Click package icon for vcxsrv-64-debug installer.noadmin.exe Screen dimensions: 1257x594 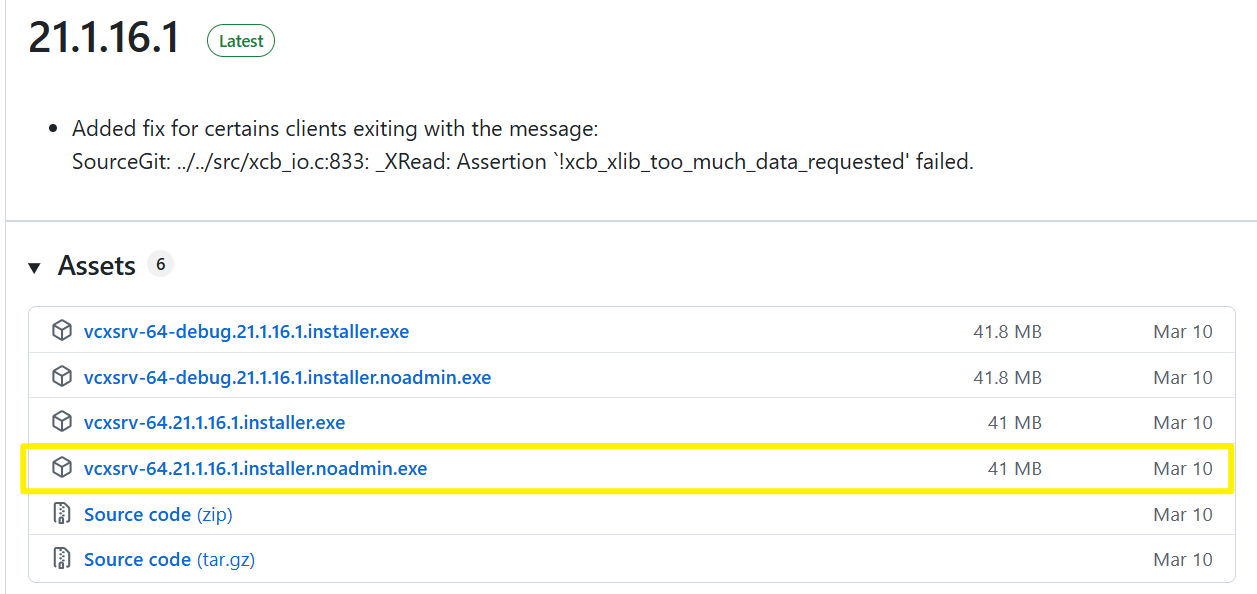pos(62,377)
